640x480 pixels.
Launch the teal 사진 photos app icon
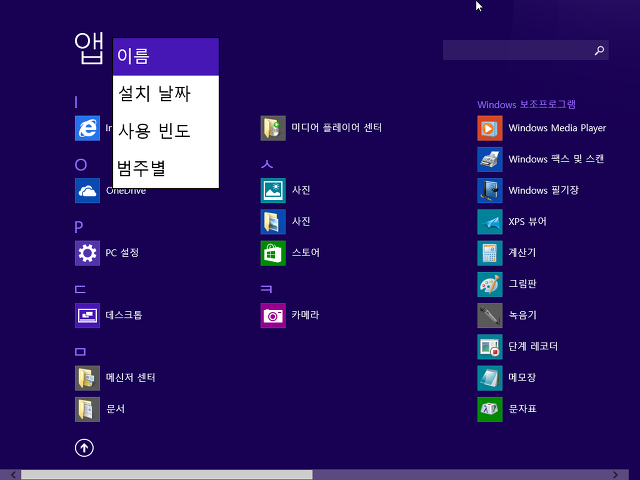273,191
